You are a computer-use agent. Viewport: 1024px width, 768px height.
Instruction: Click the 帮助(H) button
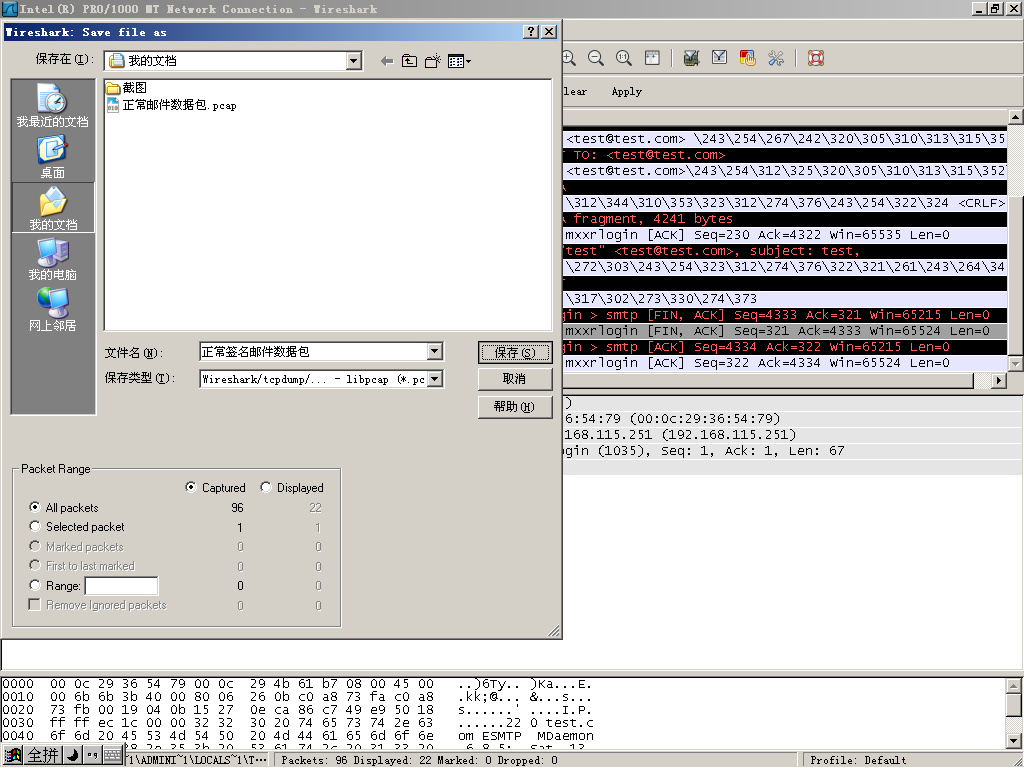(x=515, y=406)
